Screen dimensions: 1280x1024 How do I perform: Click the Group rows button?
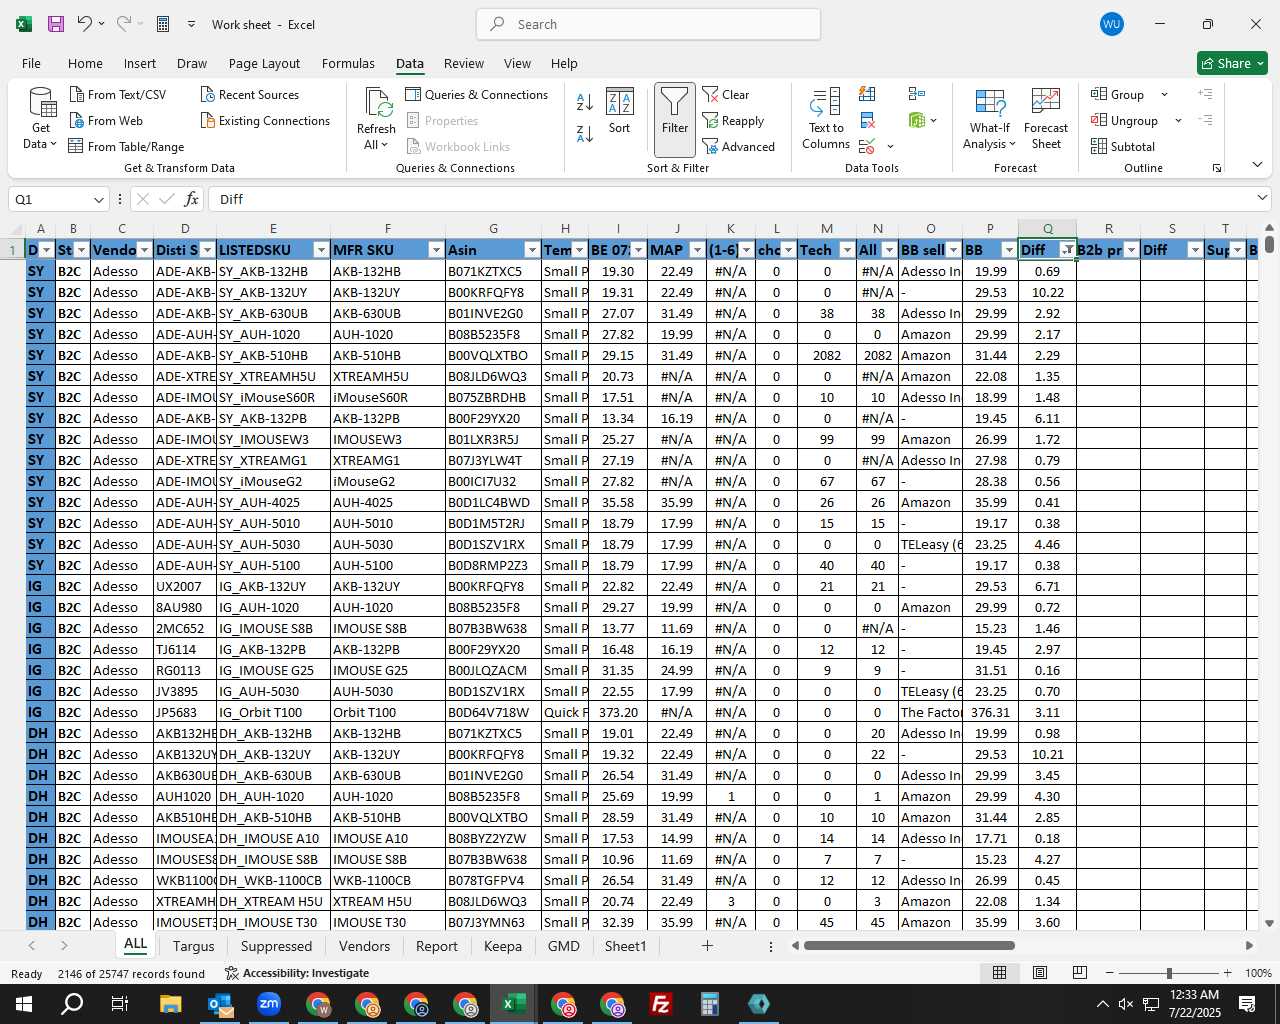click(x=1118, y=94)
